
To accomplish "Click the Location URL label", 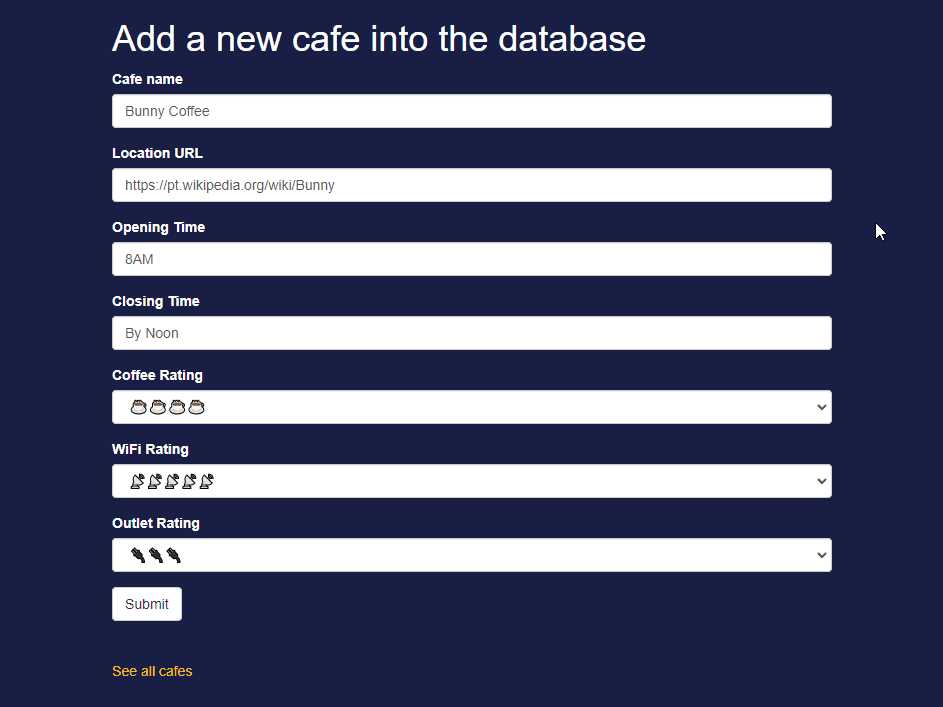I will click(158, 153).
